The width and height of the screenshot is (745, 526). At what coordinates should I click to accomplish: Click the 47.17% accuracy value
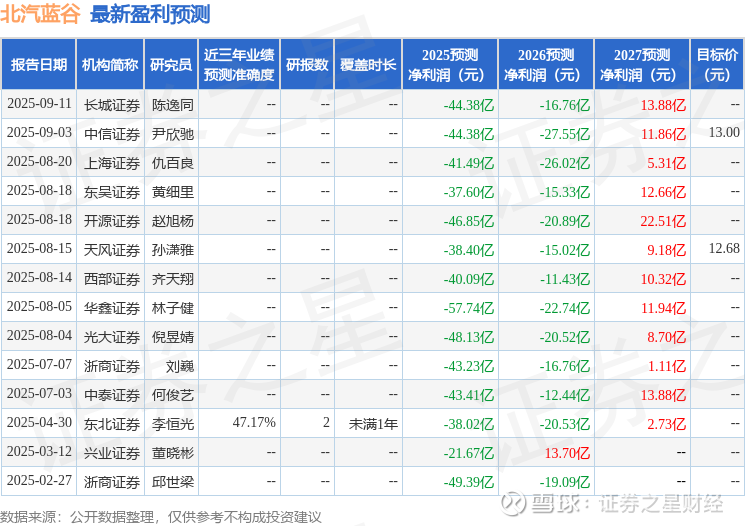(x=254, y=422)
